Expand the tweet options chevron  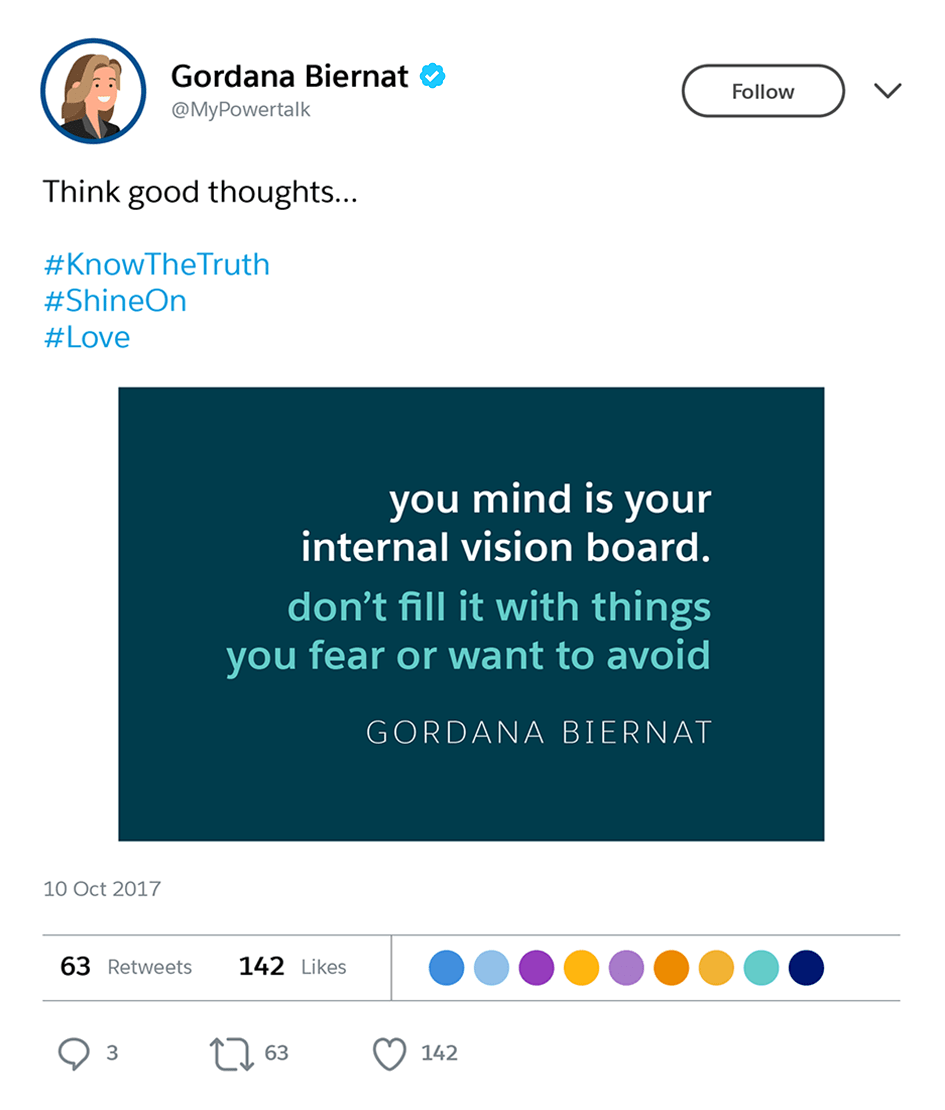pos(887,91)
